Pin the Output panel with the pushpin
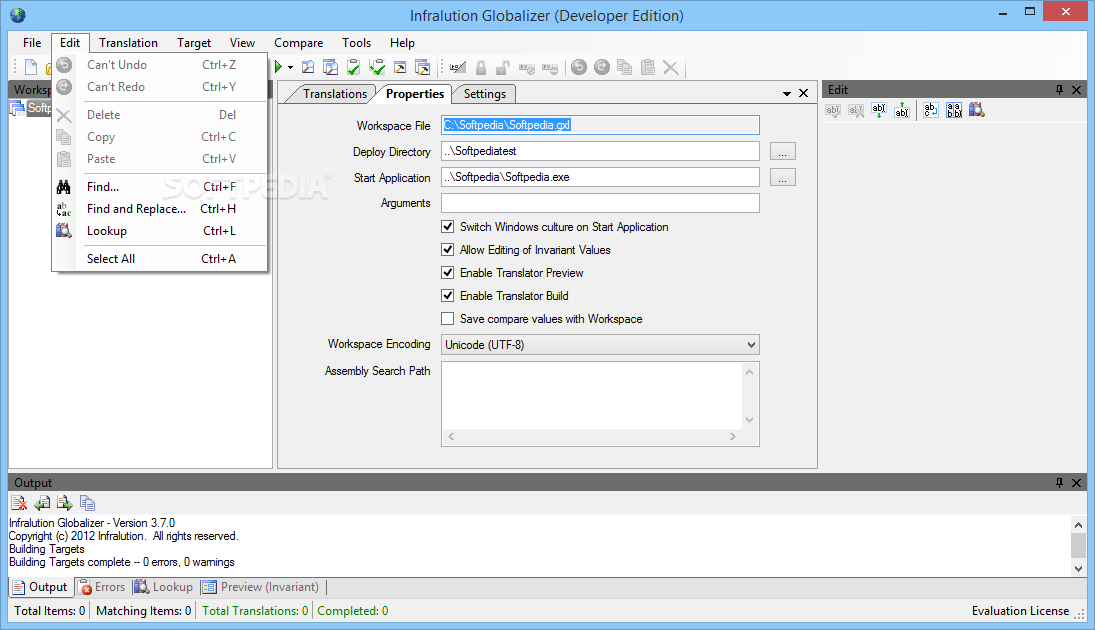Viewport: 1095px width, 630px height. click(1059, 483)
